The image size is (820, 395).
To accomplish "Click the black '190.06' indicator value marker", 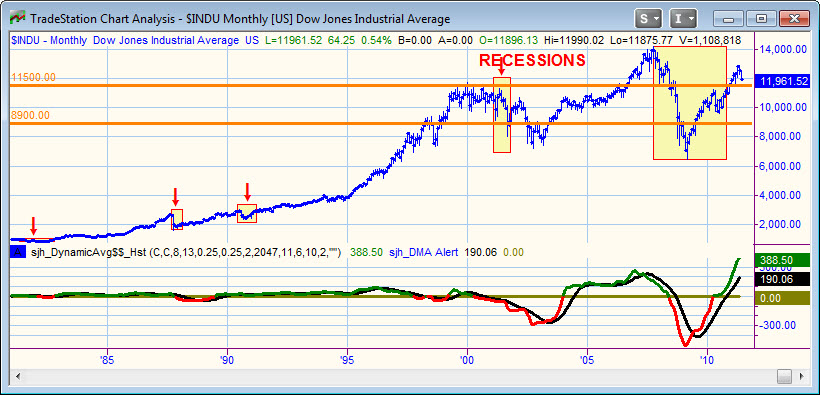I will point(783,279).
